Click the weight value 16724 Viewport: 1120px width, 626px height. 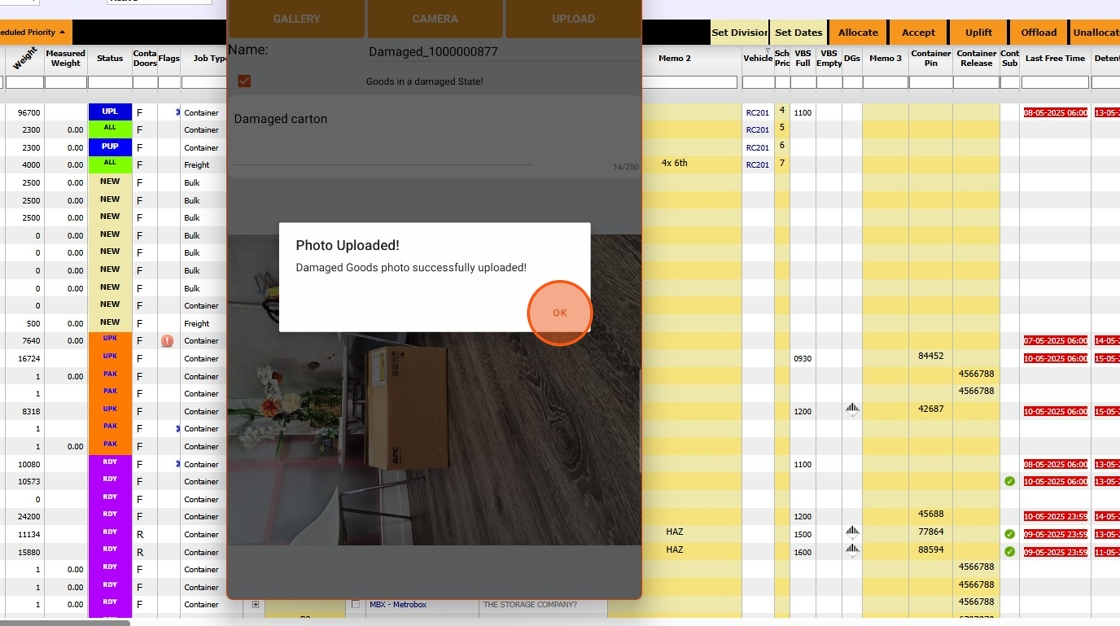coord(29,359)
